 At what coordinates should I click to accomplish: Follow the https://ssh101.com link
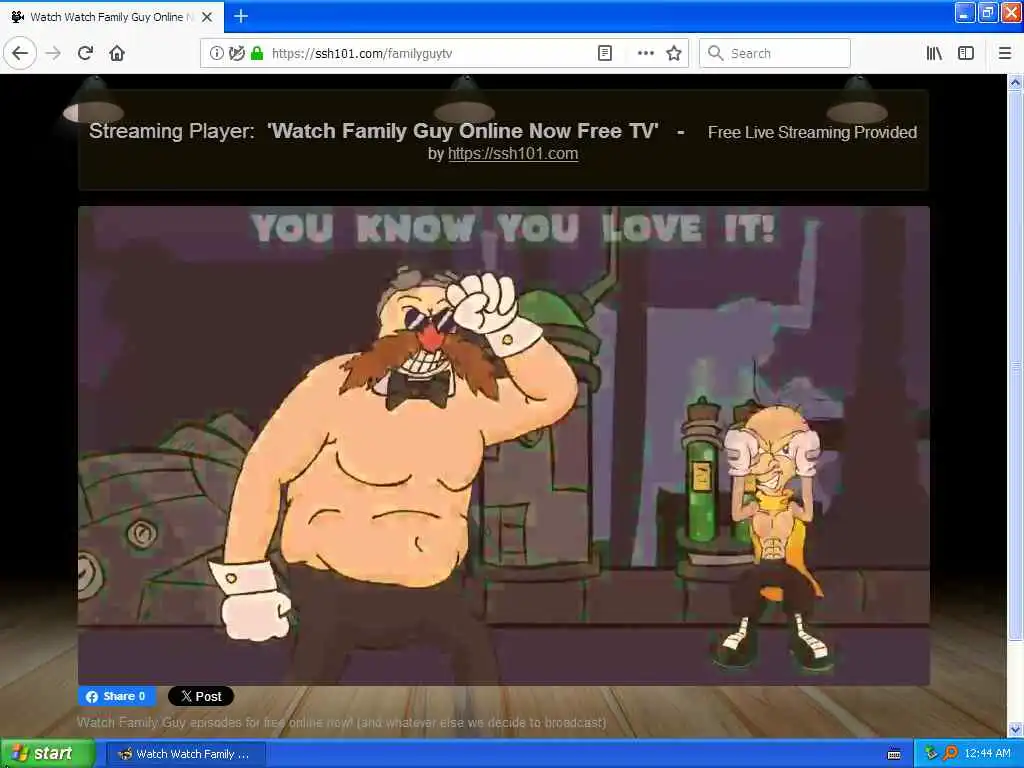[513, 153]
